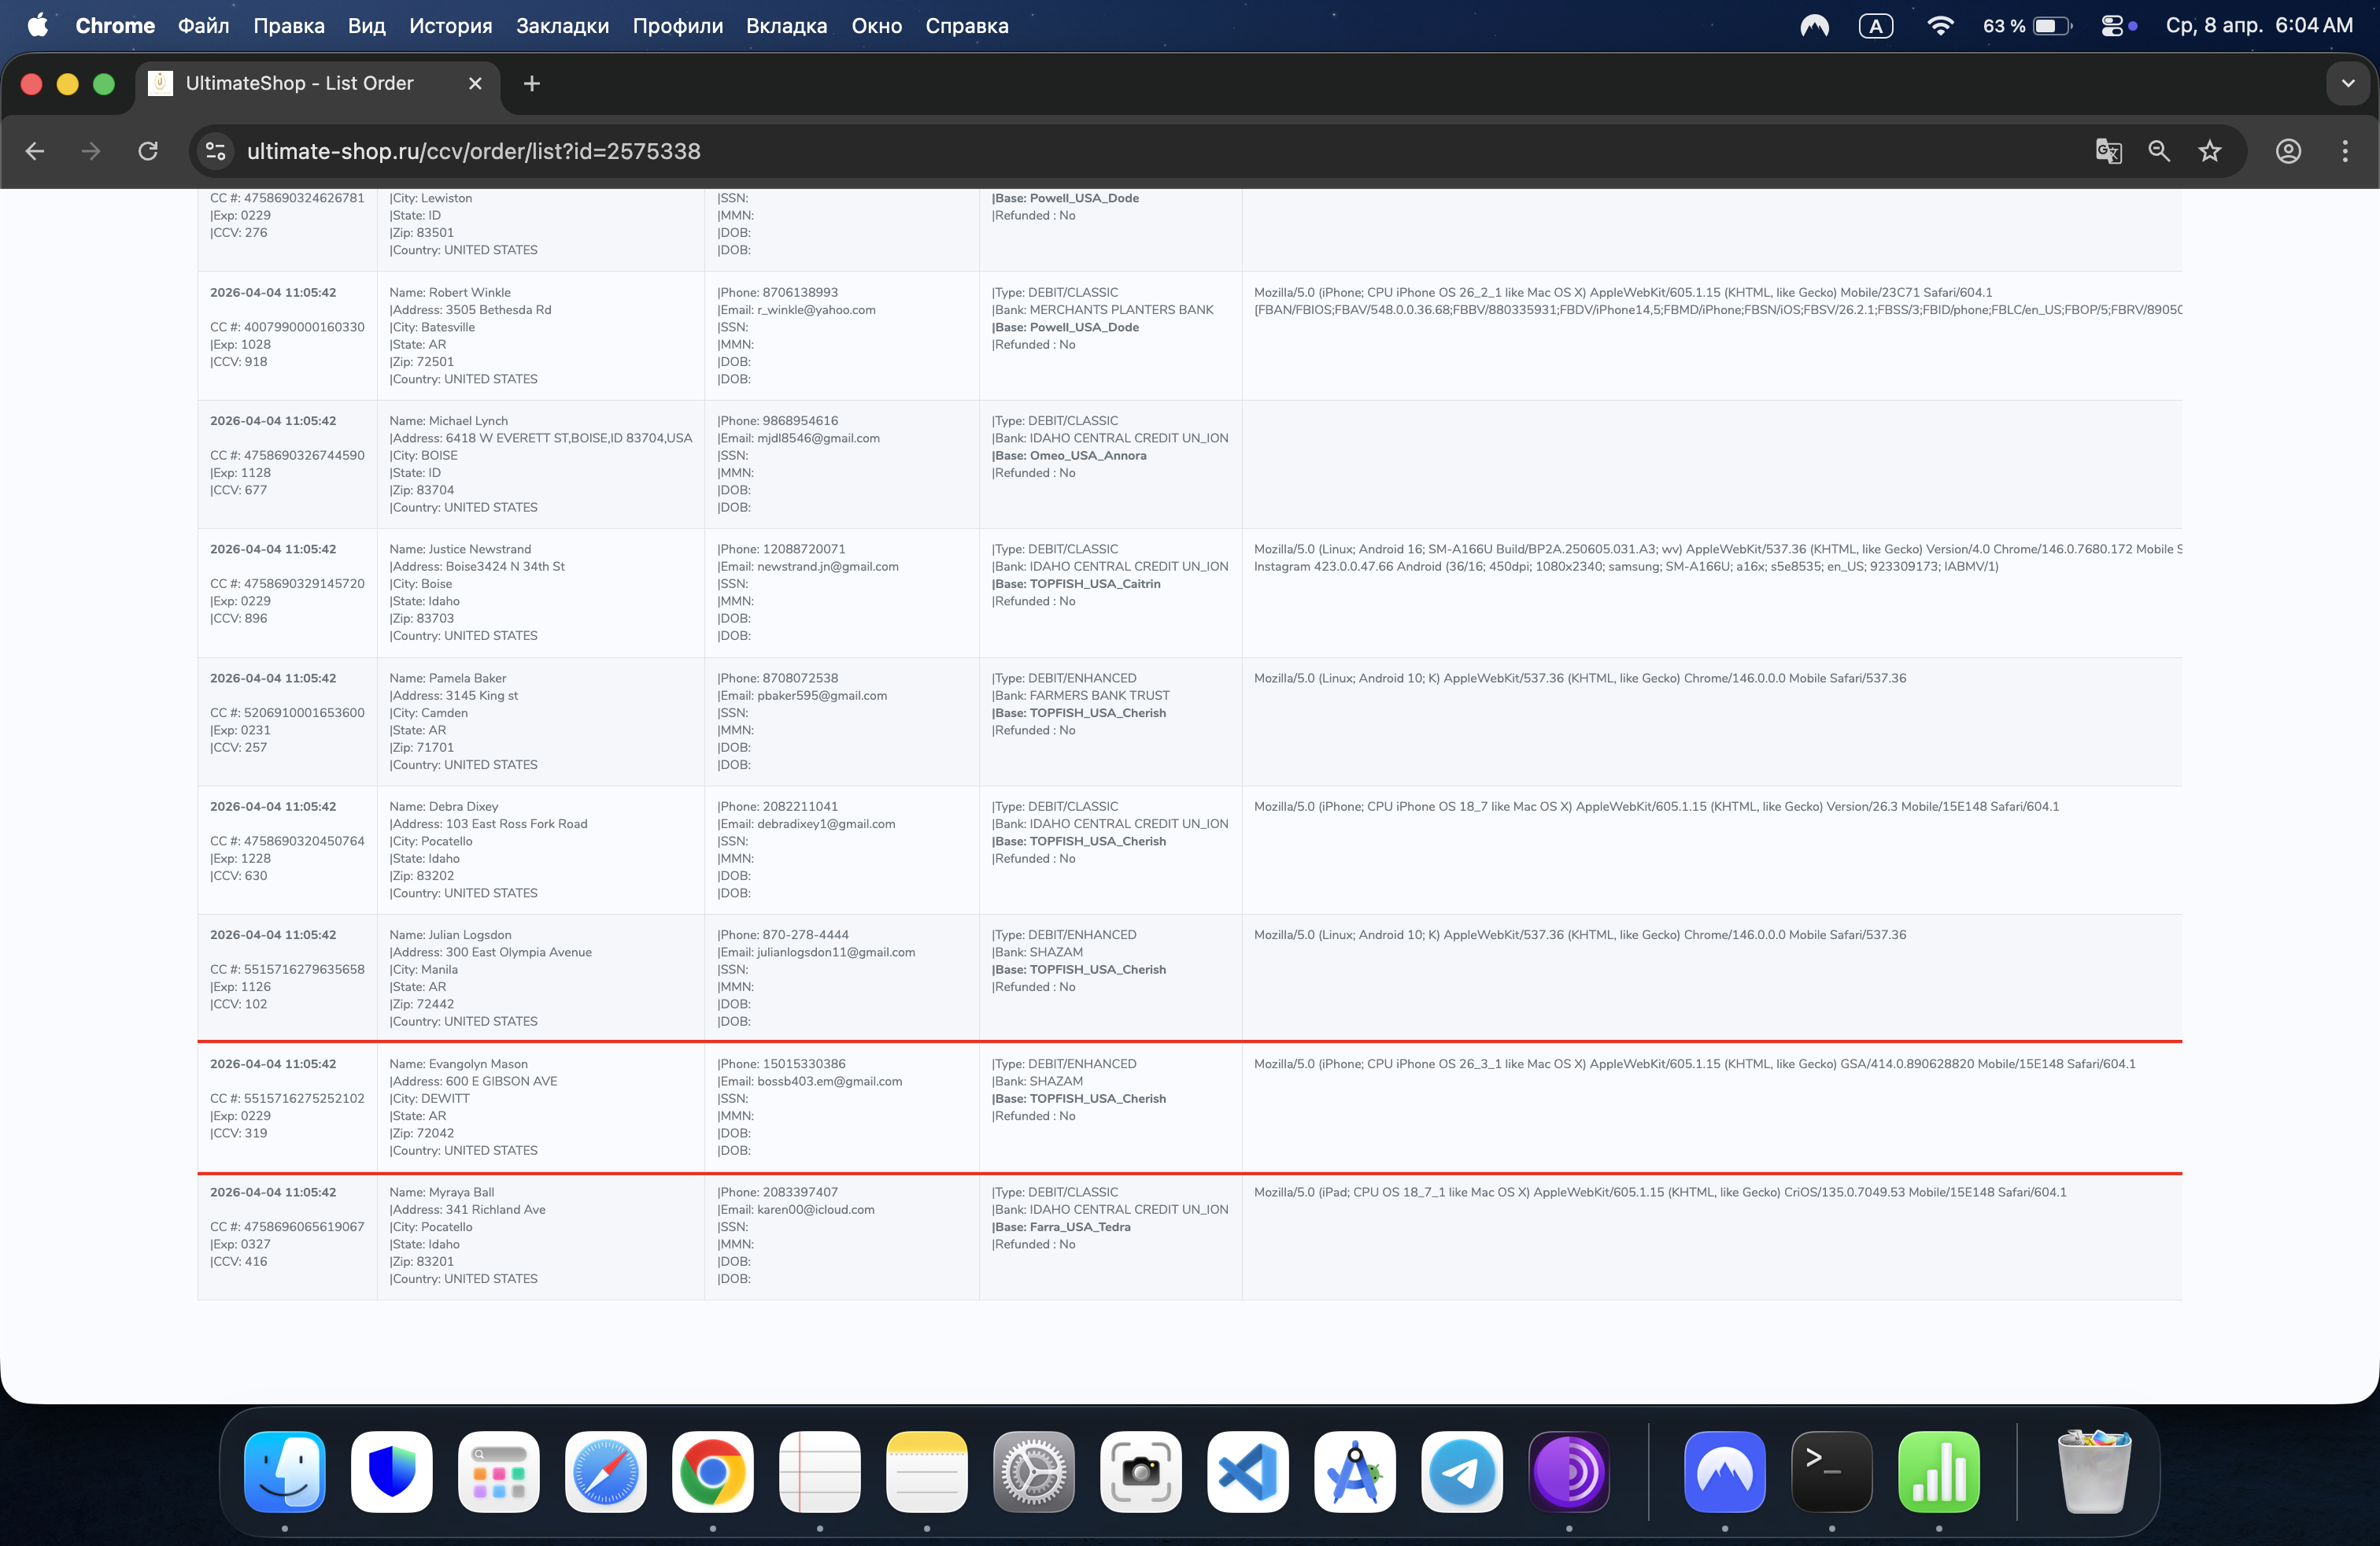Open the Закладки menu in menu bar
Viewport: 2380px width, 1546px height.
coord(562,26)
